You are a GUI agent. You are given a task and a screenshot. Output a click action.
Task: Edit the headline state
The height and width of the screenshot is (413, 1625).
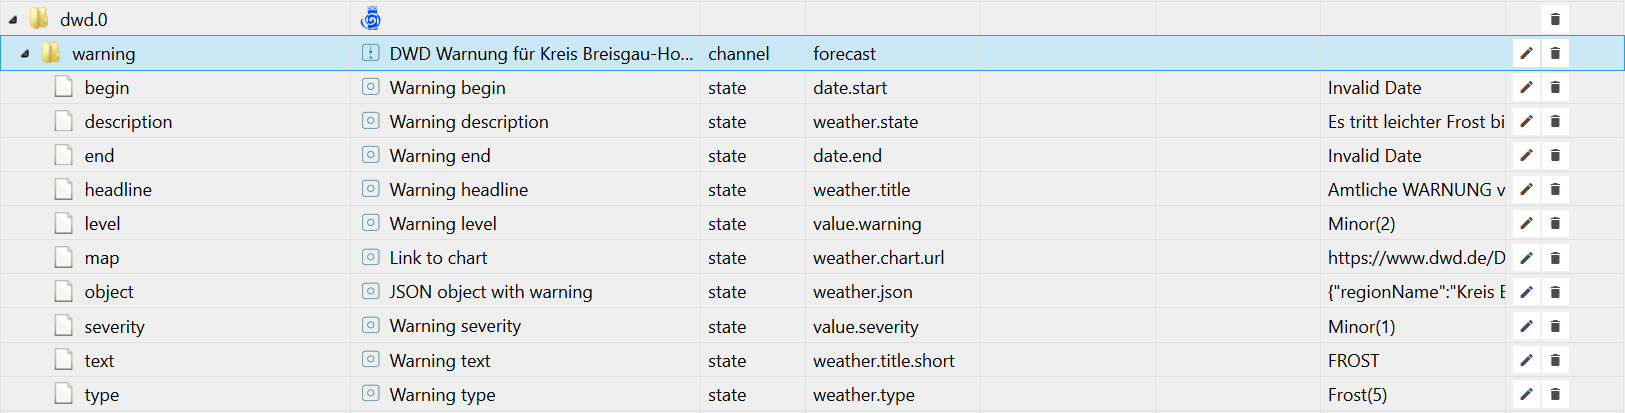pyautogui.click(x=1527, y=189)
